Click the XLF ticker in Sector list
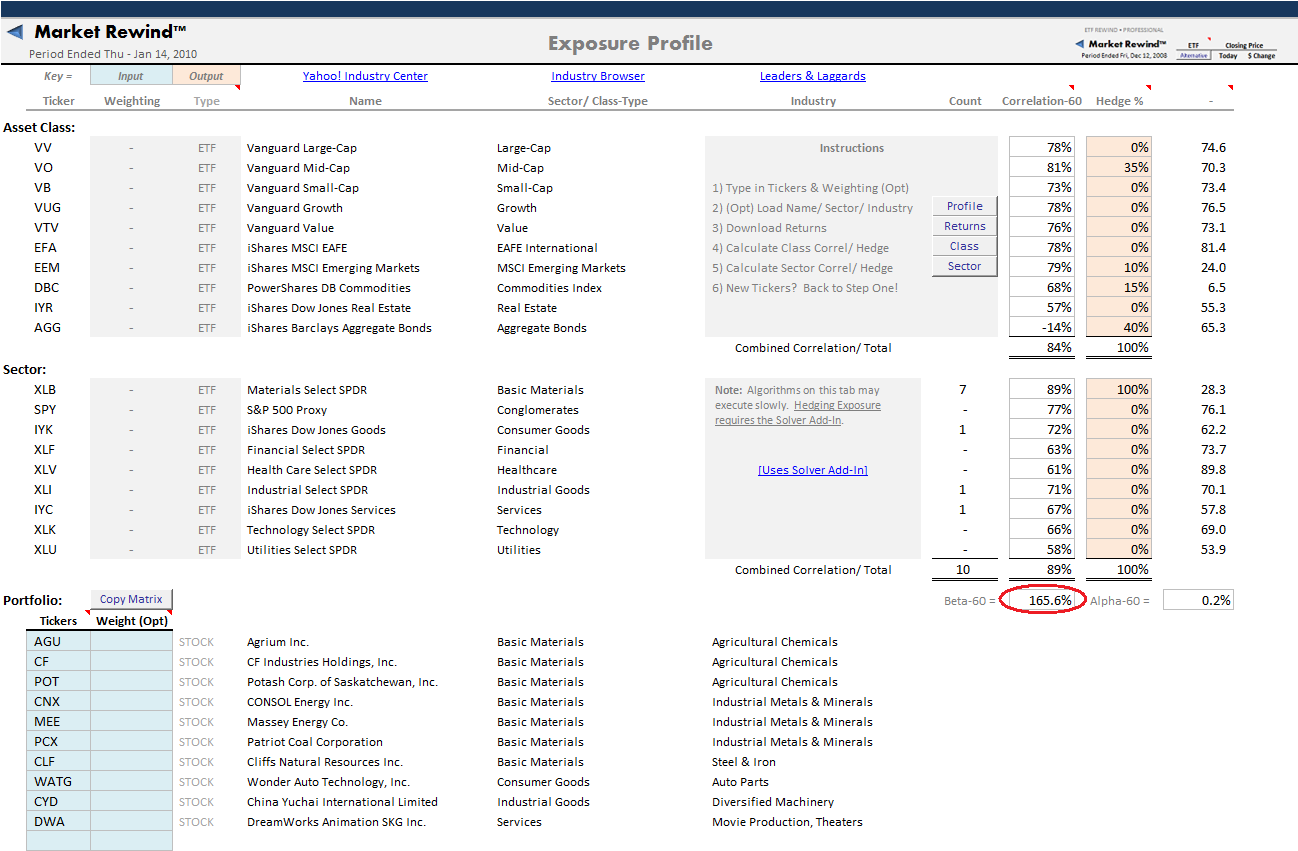This screenshot has width=1298, height=851. click(x=44, y=450)
